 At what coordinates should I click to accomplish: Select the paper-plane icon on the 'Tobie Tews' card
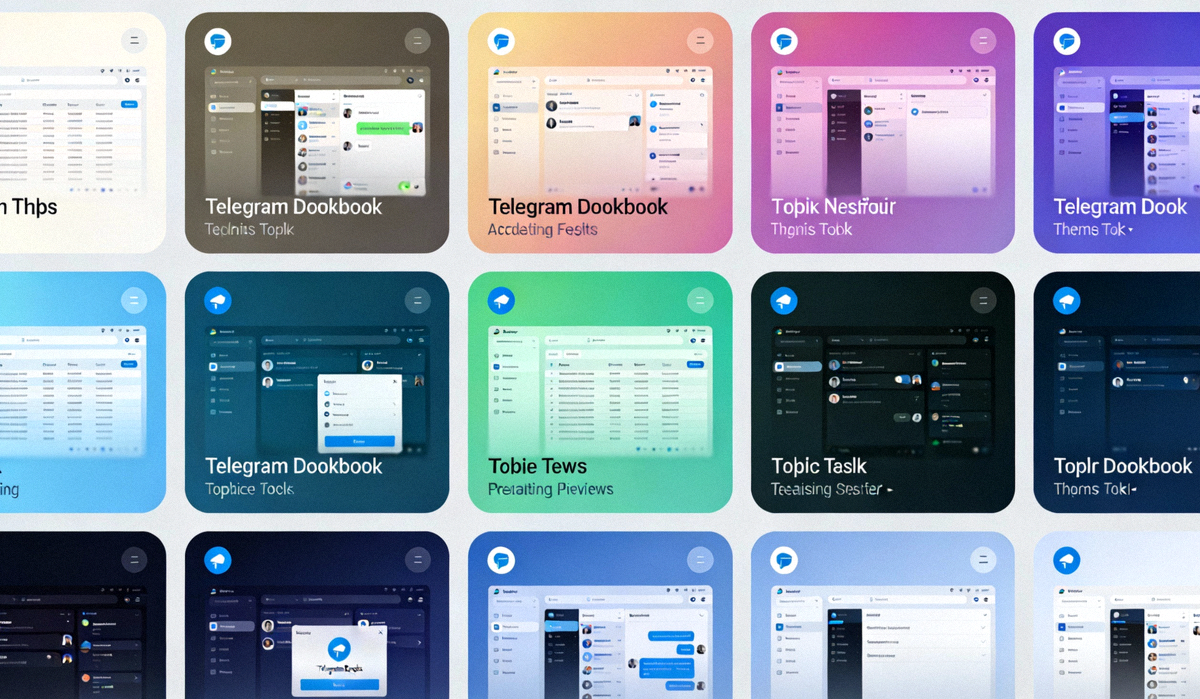(x=501, y=299)
